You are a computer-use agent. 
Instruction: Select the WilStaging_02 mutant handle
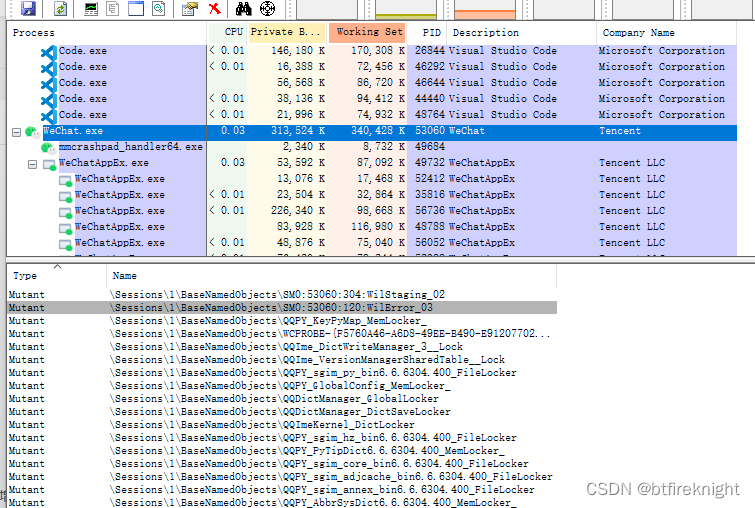coord(282,295)
